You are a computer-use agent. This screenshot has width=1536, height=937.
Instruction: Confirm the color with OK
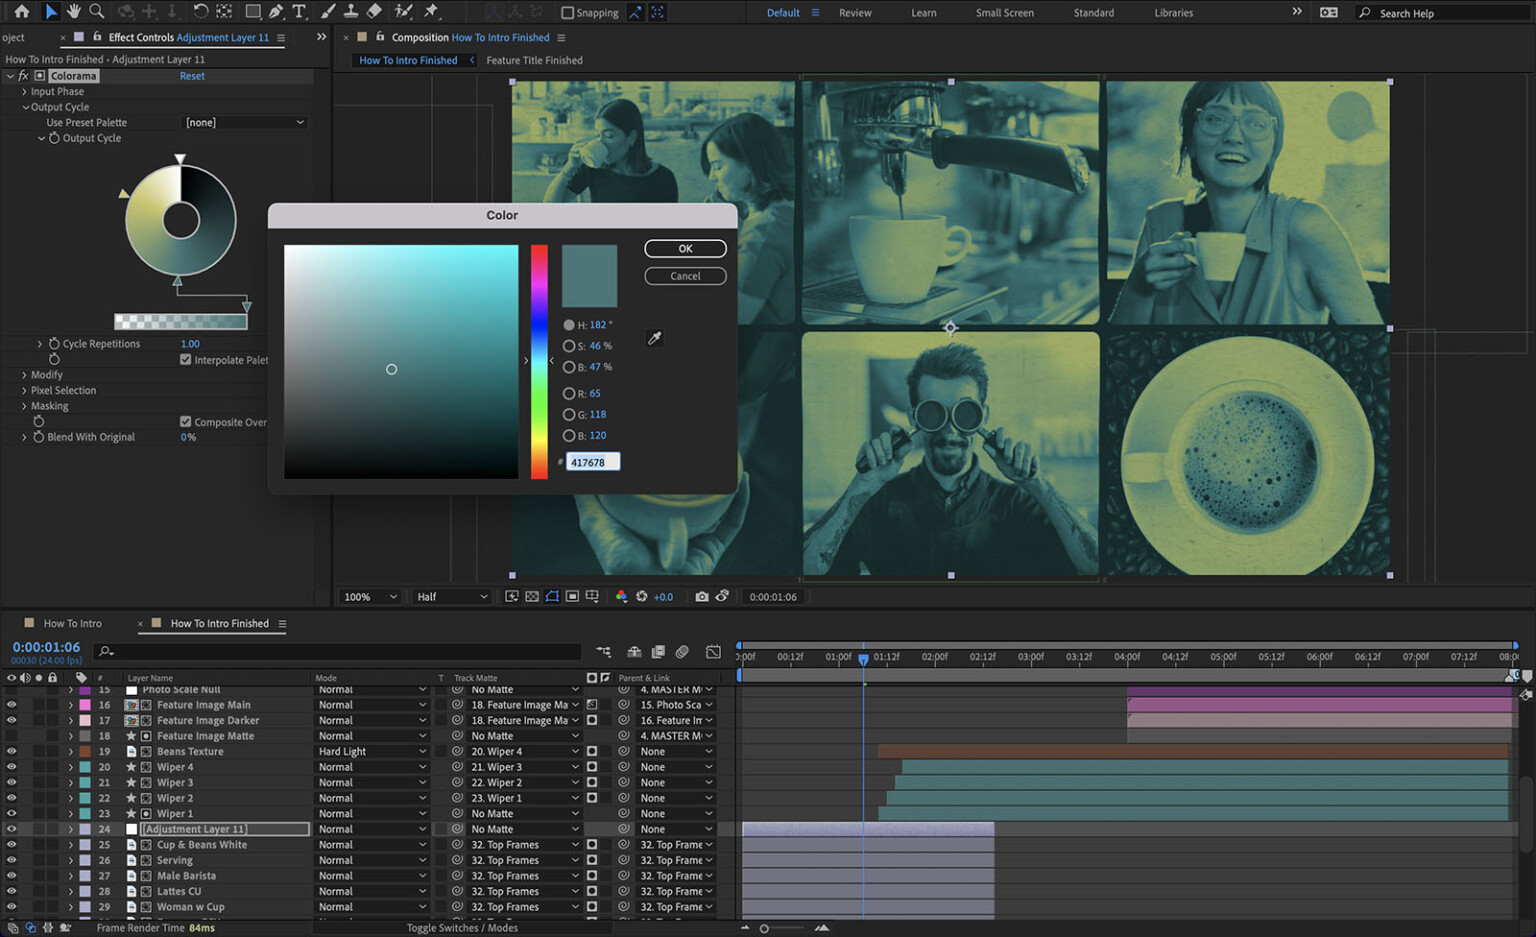coord(685,248)
